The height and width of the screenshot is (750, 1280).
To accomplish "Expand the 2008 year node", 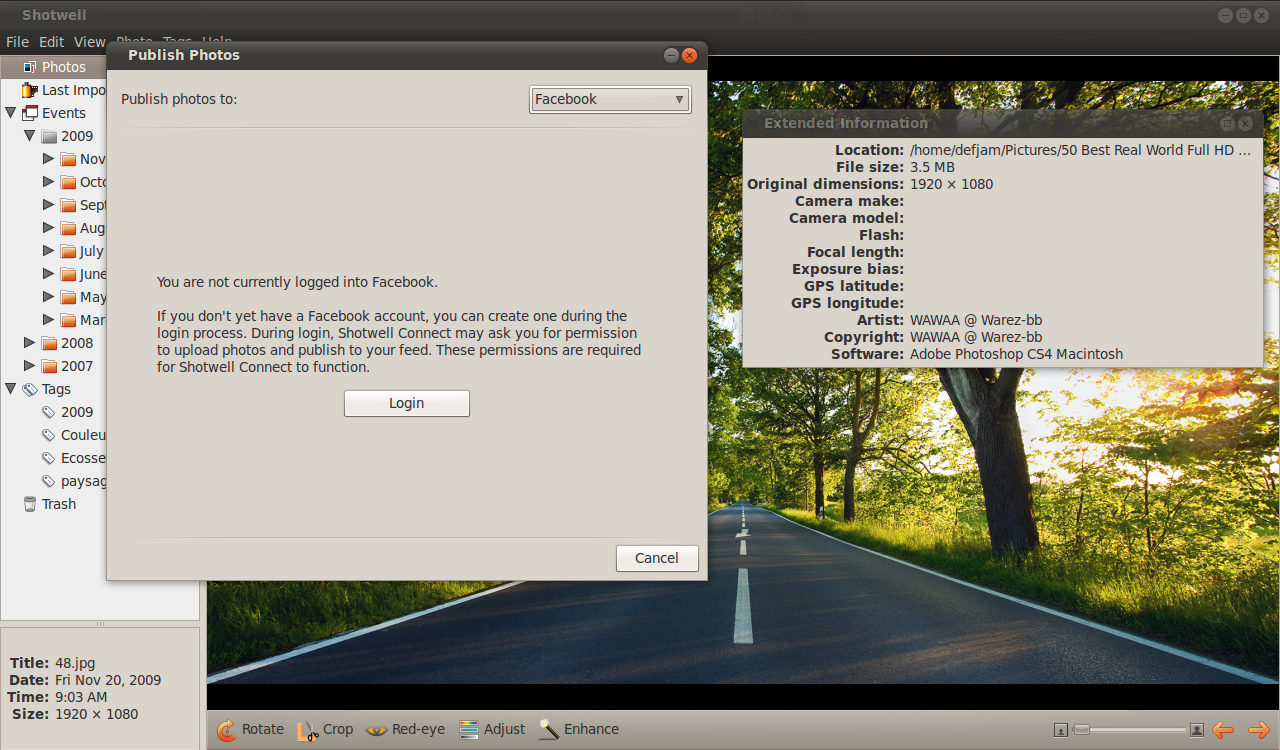I will (30, 343).
